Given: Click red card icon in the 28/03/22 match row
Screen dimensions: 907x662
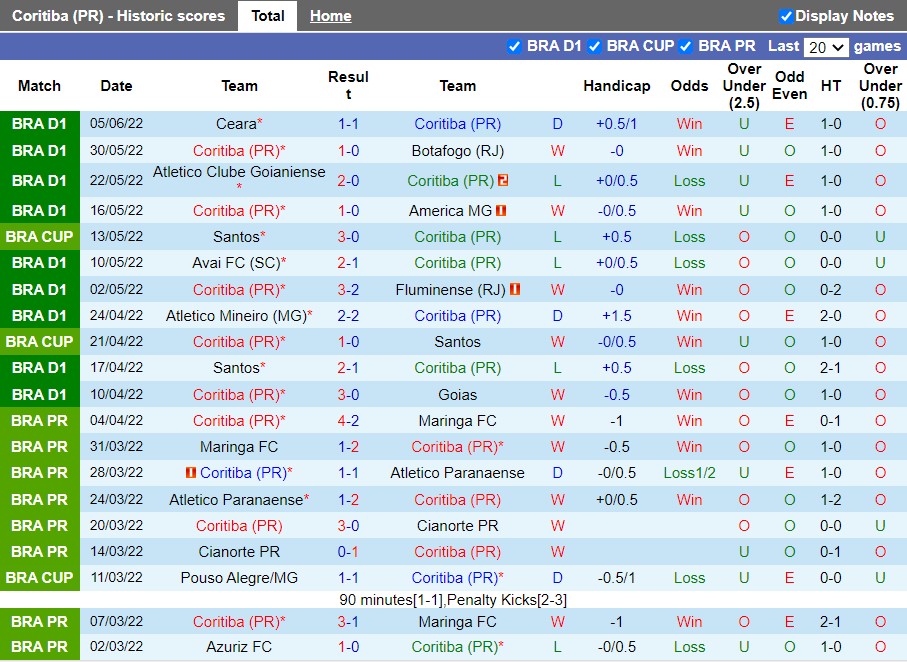Looking at the screenshot, I should coord(190,473).
